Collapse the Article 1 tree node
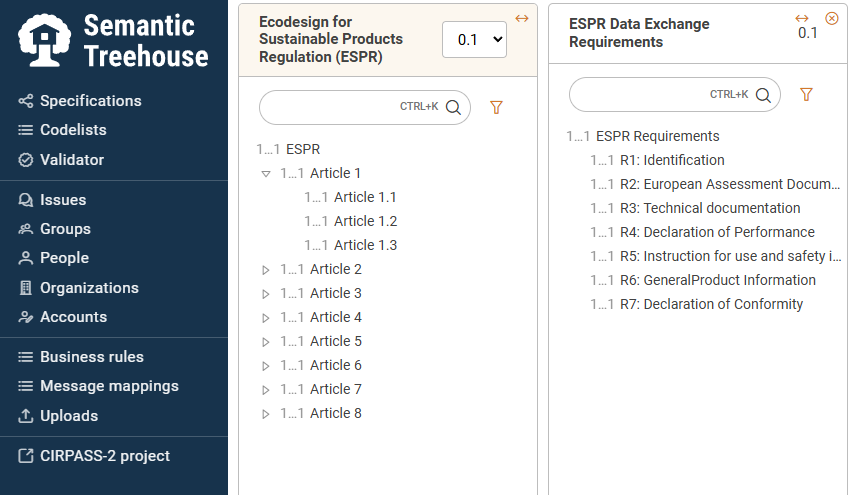Screen dimensions: 854x495 point(266,174)
